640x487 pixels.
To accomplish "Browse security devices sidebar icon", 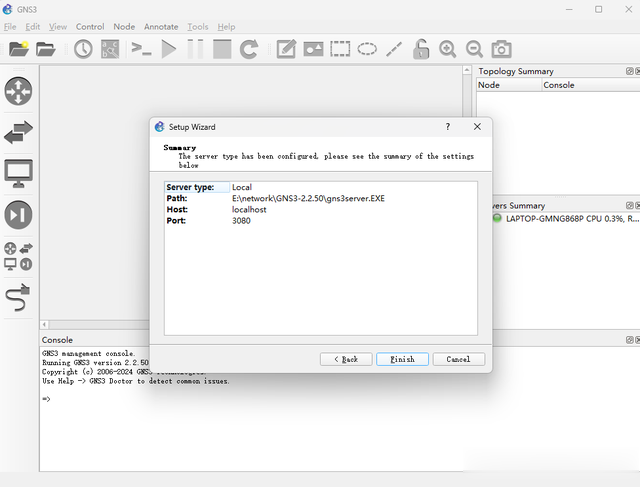I will click(x=18, y=215).
